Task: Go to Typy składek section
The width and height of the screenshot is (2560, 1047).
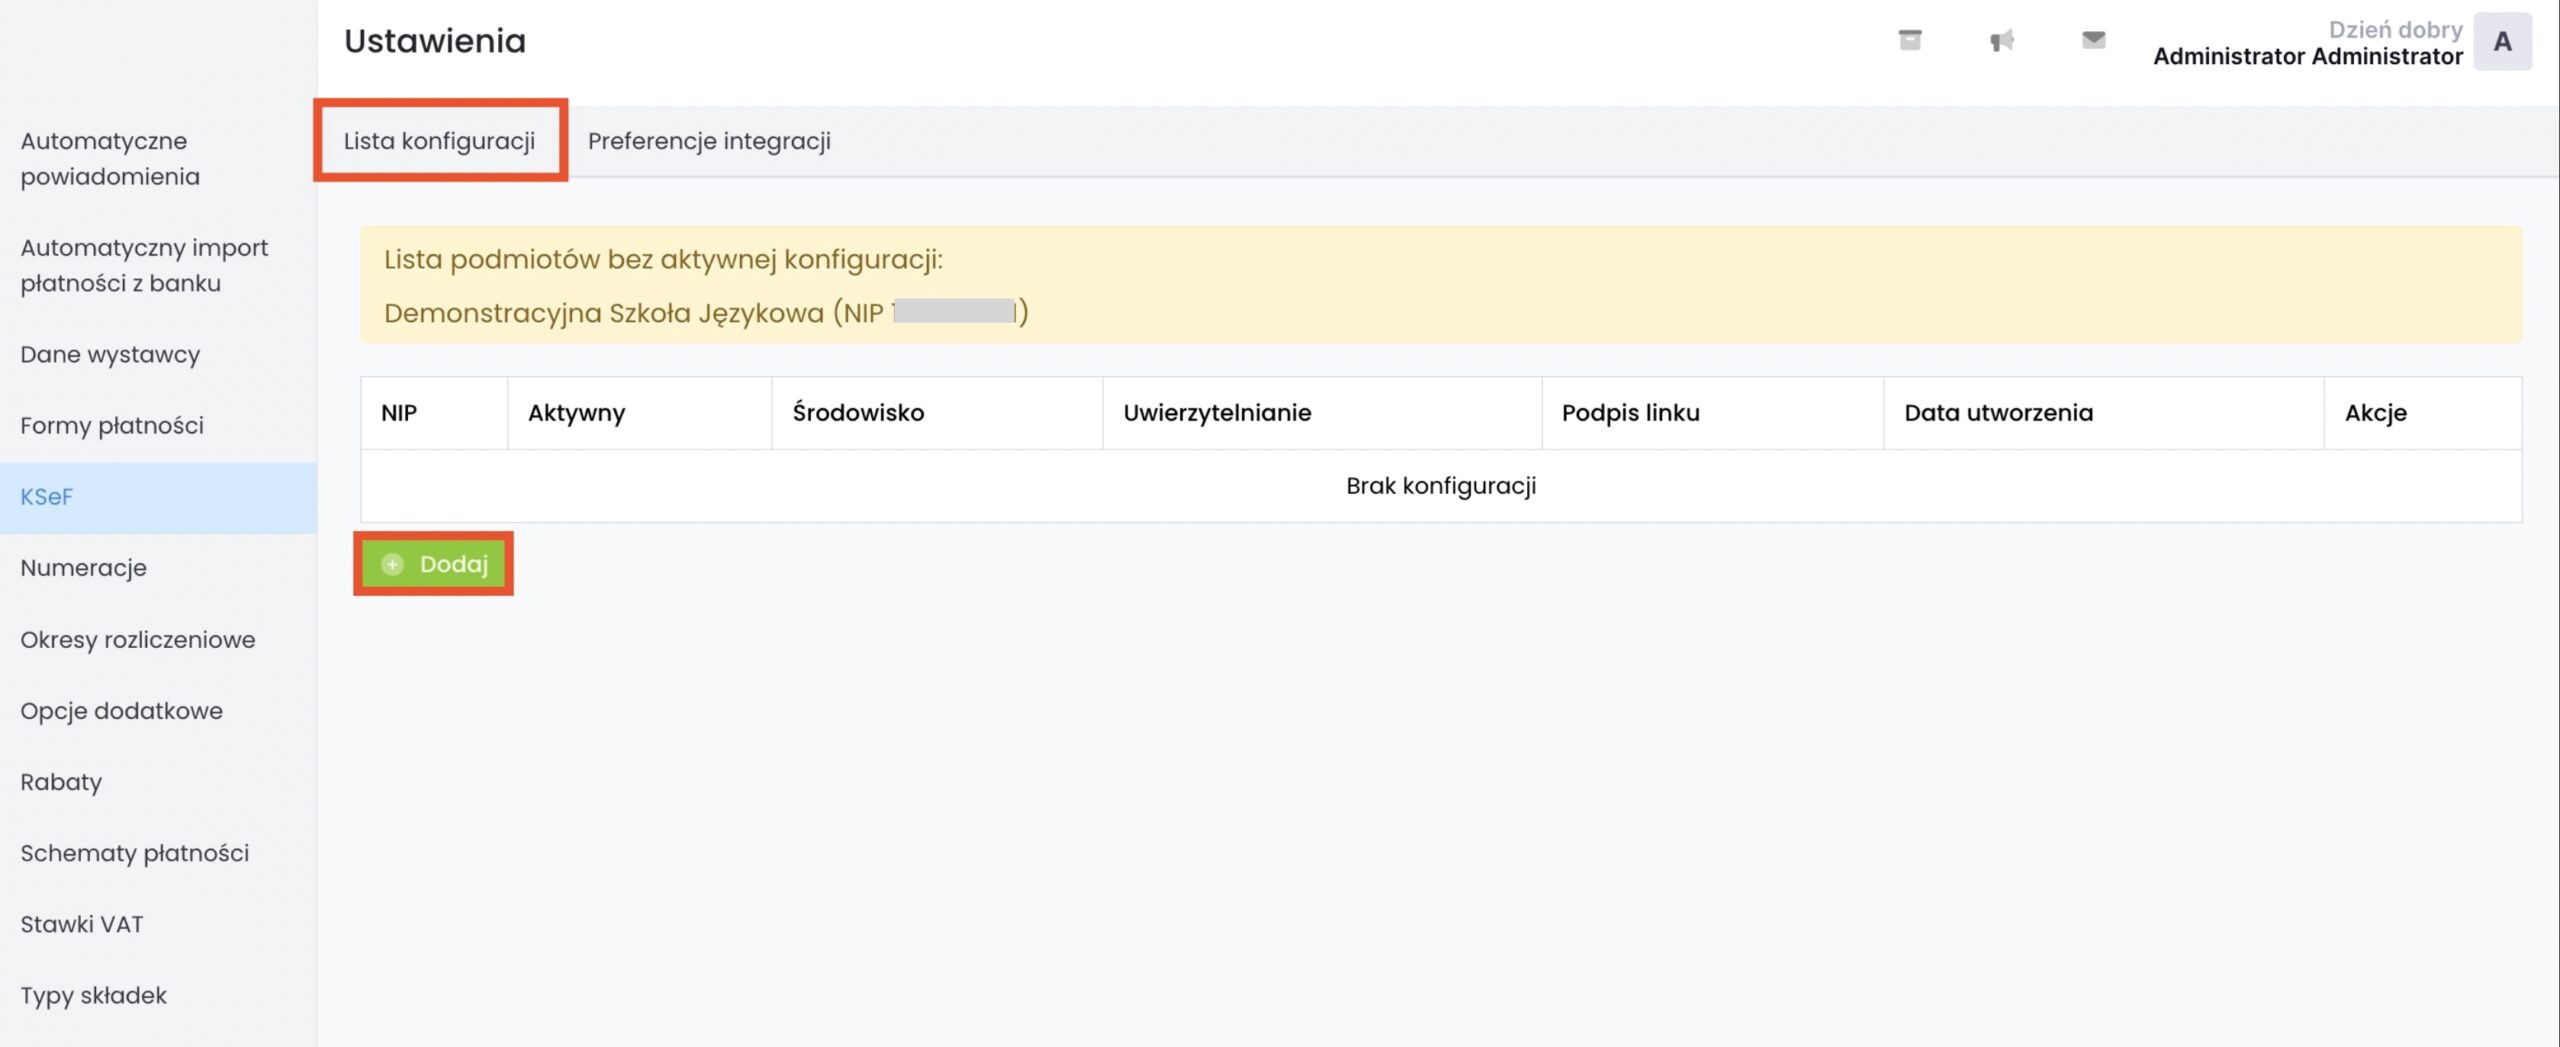Action: (x=94, y=995)
